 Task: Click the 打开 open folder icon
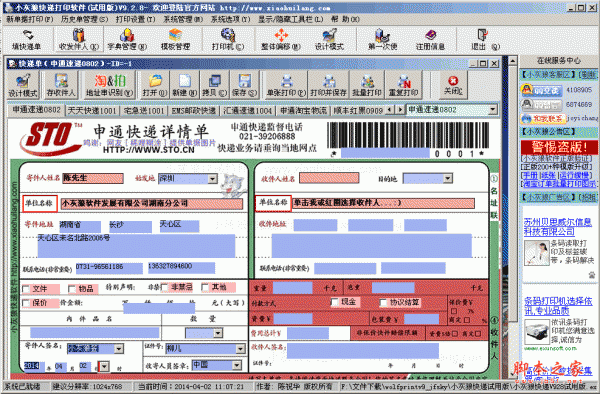coord(155,85)
